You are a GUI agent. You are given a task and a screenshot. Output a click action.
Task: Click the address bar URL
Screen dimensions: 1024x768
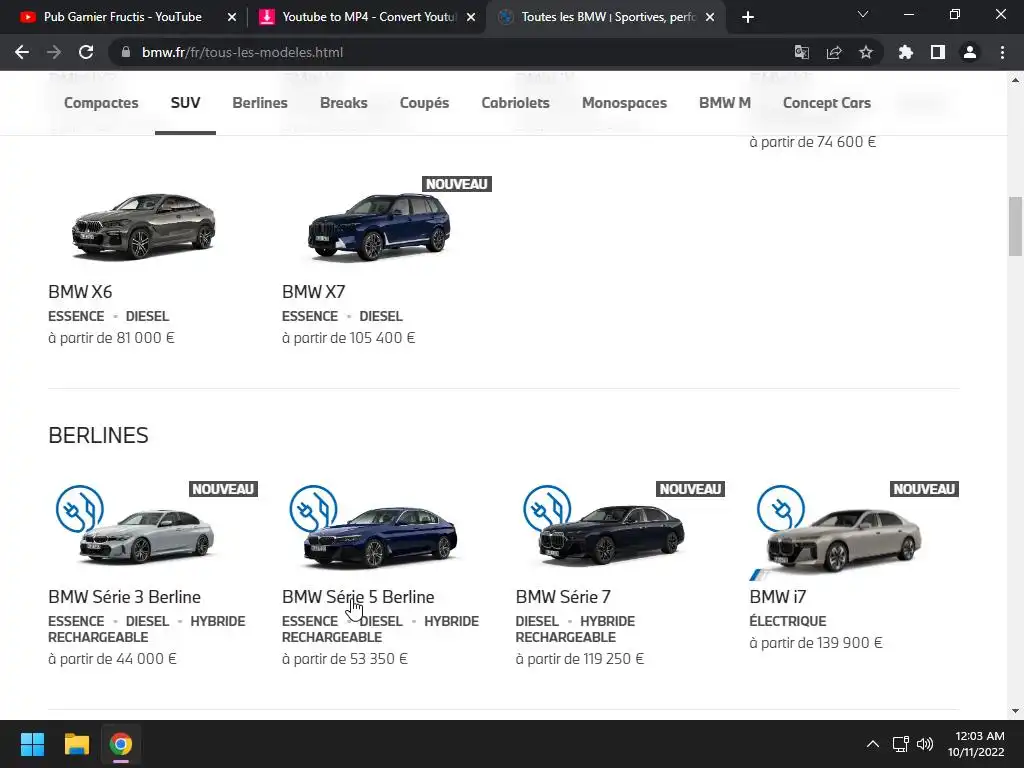(x=242, y=52)
